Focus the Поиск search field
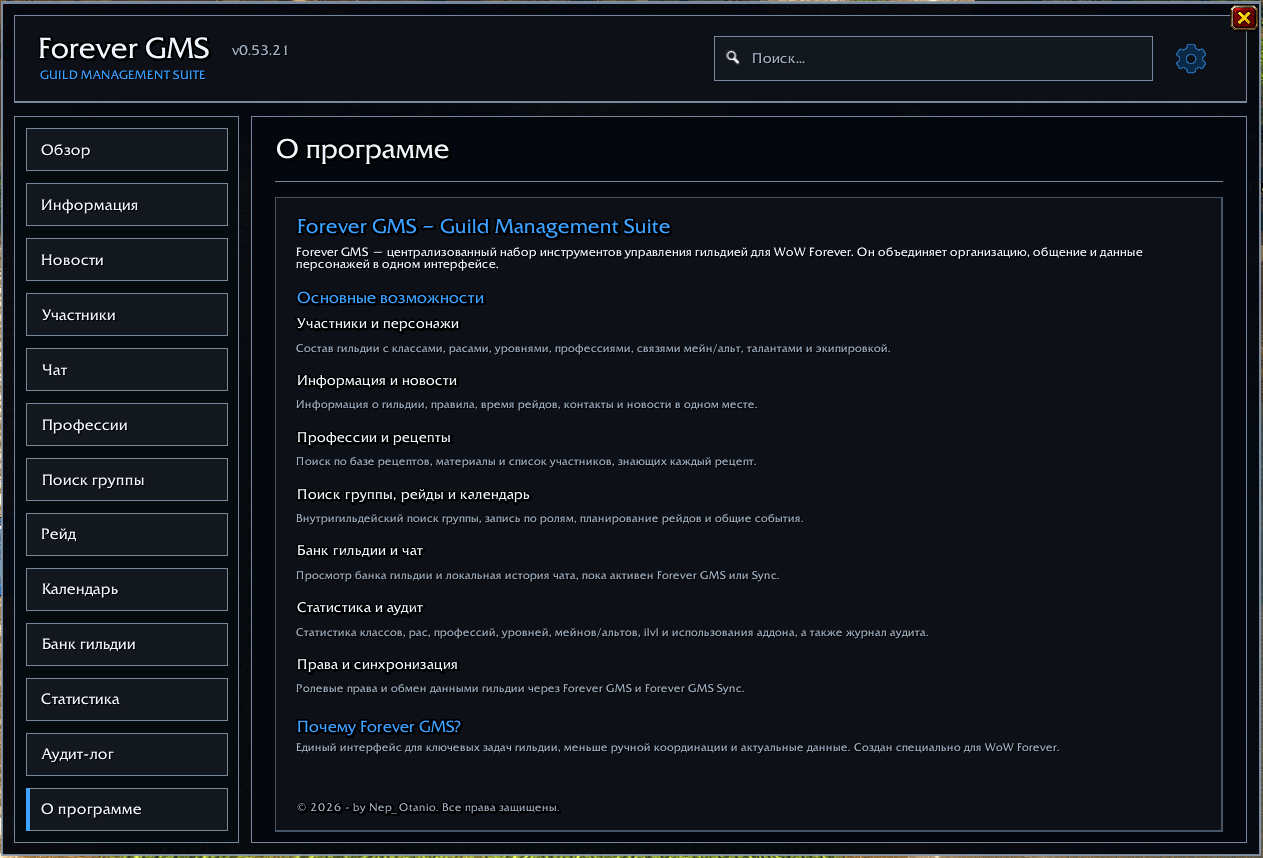This screenshot has width=1263, height=858. [x=933, y=58]
